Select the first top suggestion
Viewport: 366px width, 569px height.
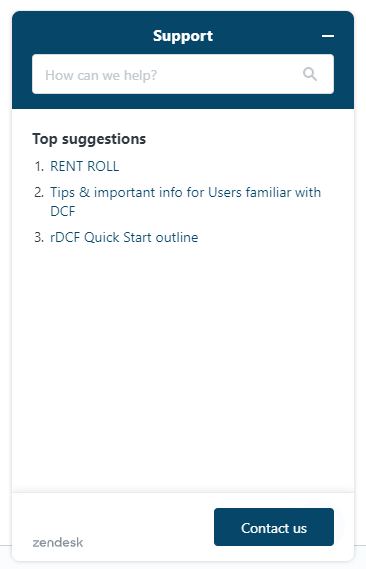pyautogui.click(x=85, y=166)
